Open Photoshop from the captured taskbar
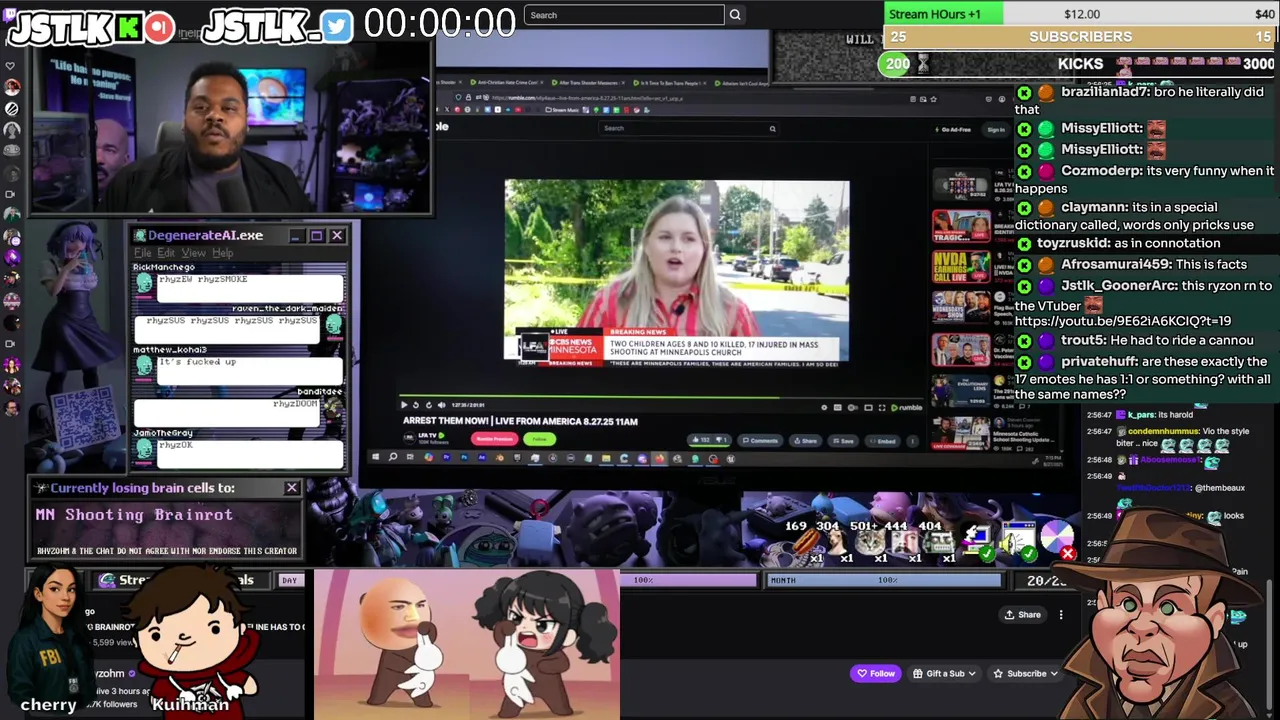The width and height of the screenshot is (1280, 720). pos(464,457)
